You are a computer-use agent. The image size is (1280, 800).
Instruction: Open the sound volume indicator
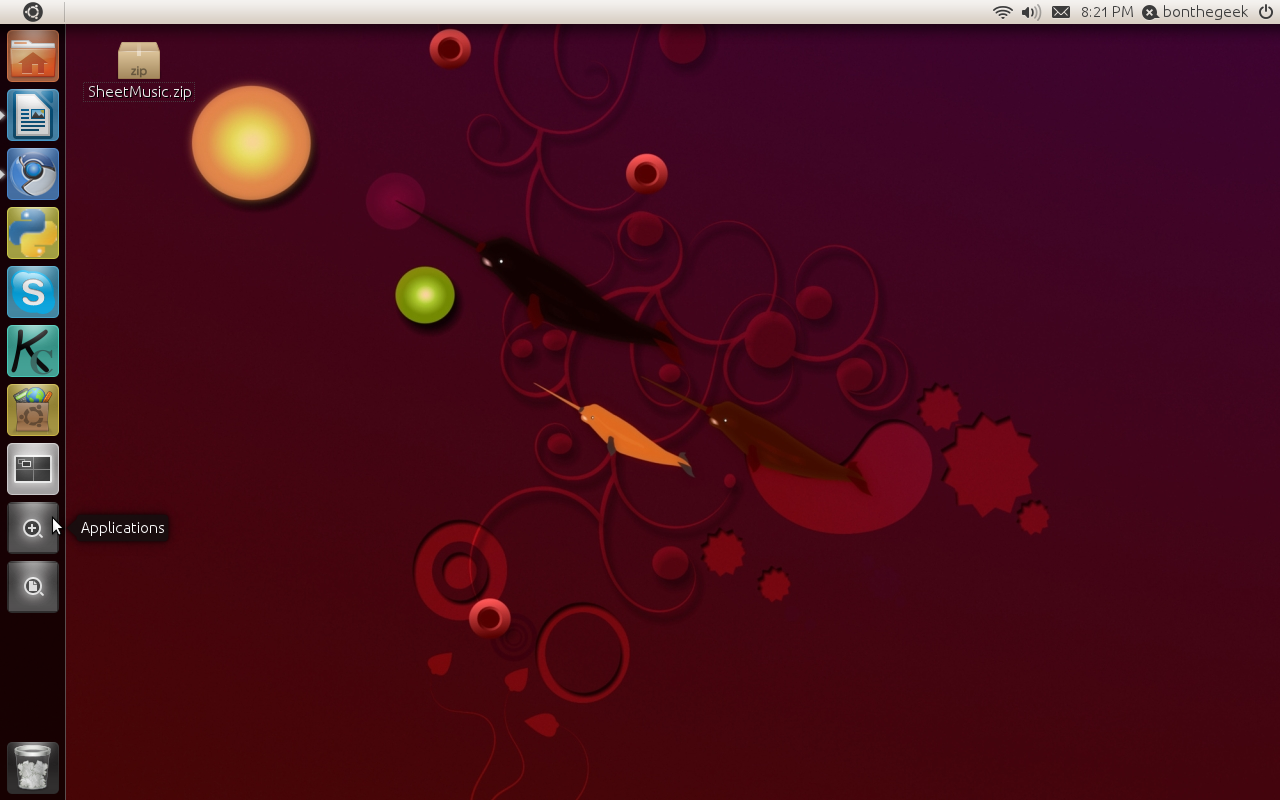coord(1031,12)
